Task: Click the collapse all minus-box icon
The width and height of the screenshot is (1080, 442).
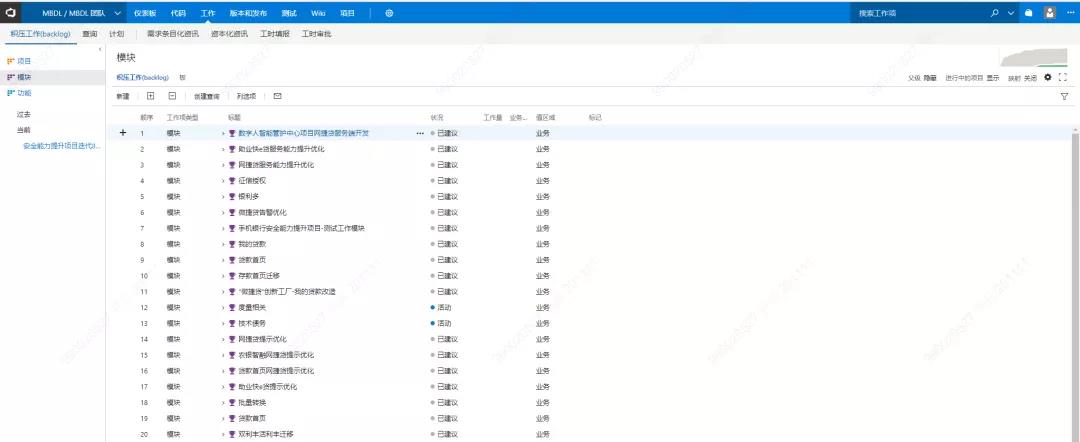Action: coord(172,96)
